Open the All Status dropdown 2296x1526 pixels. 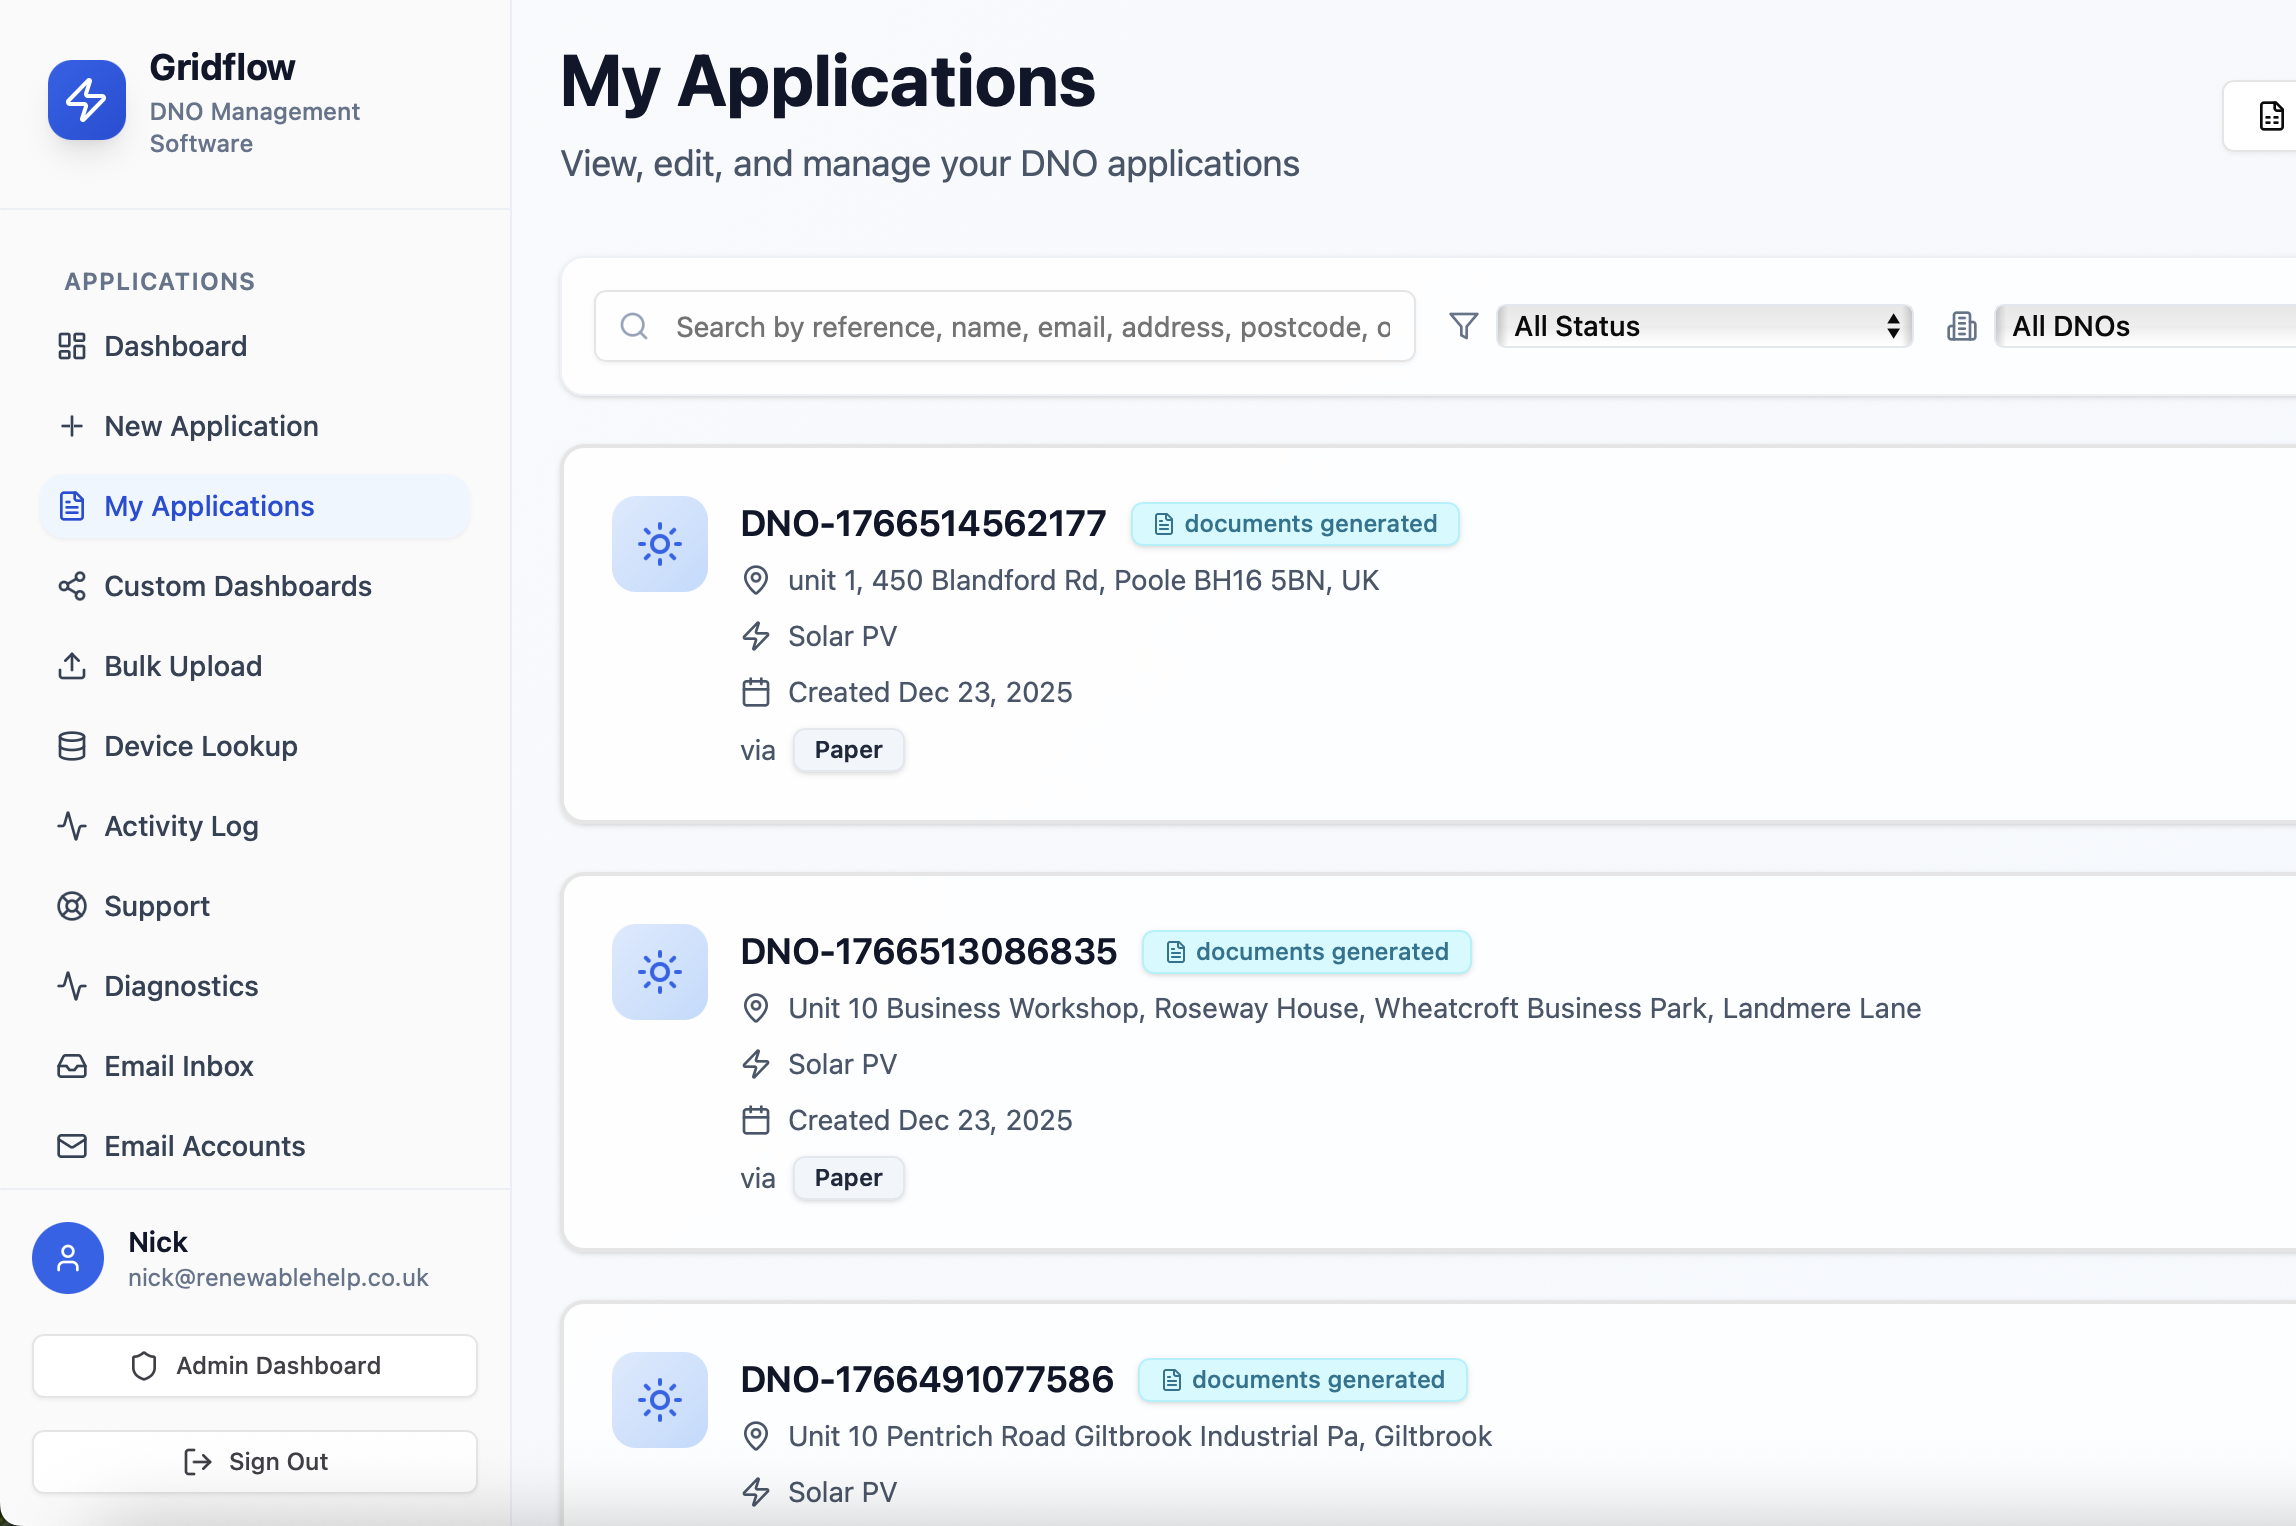coord(1704,326)
